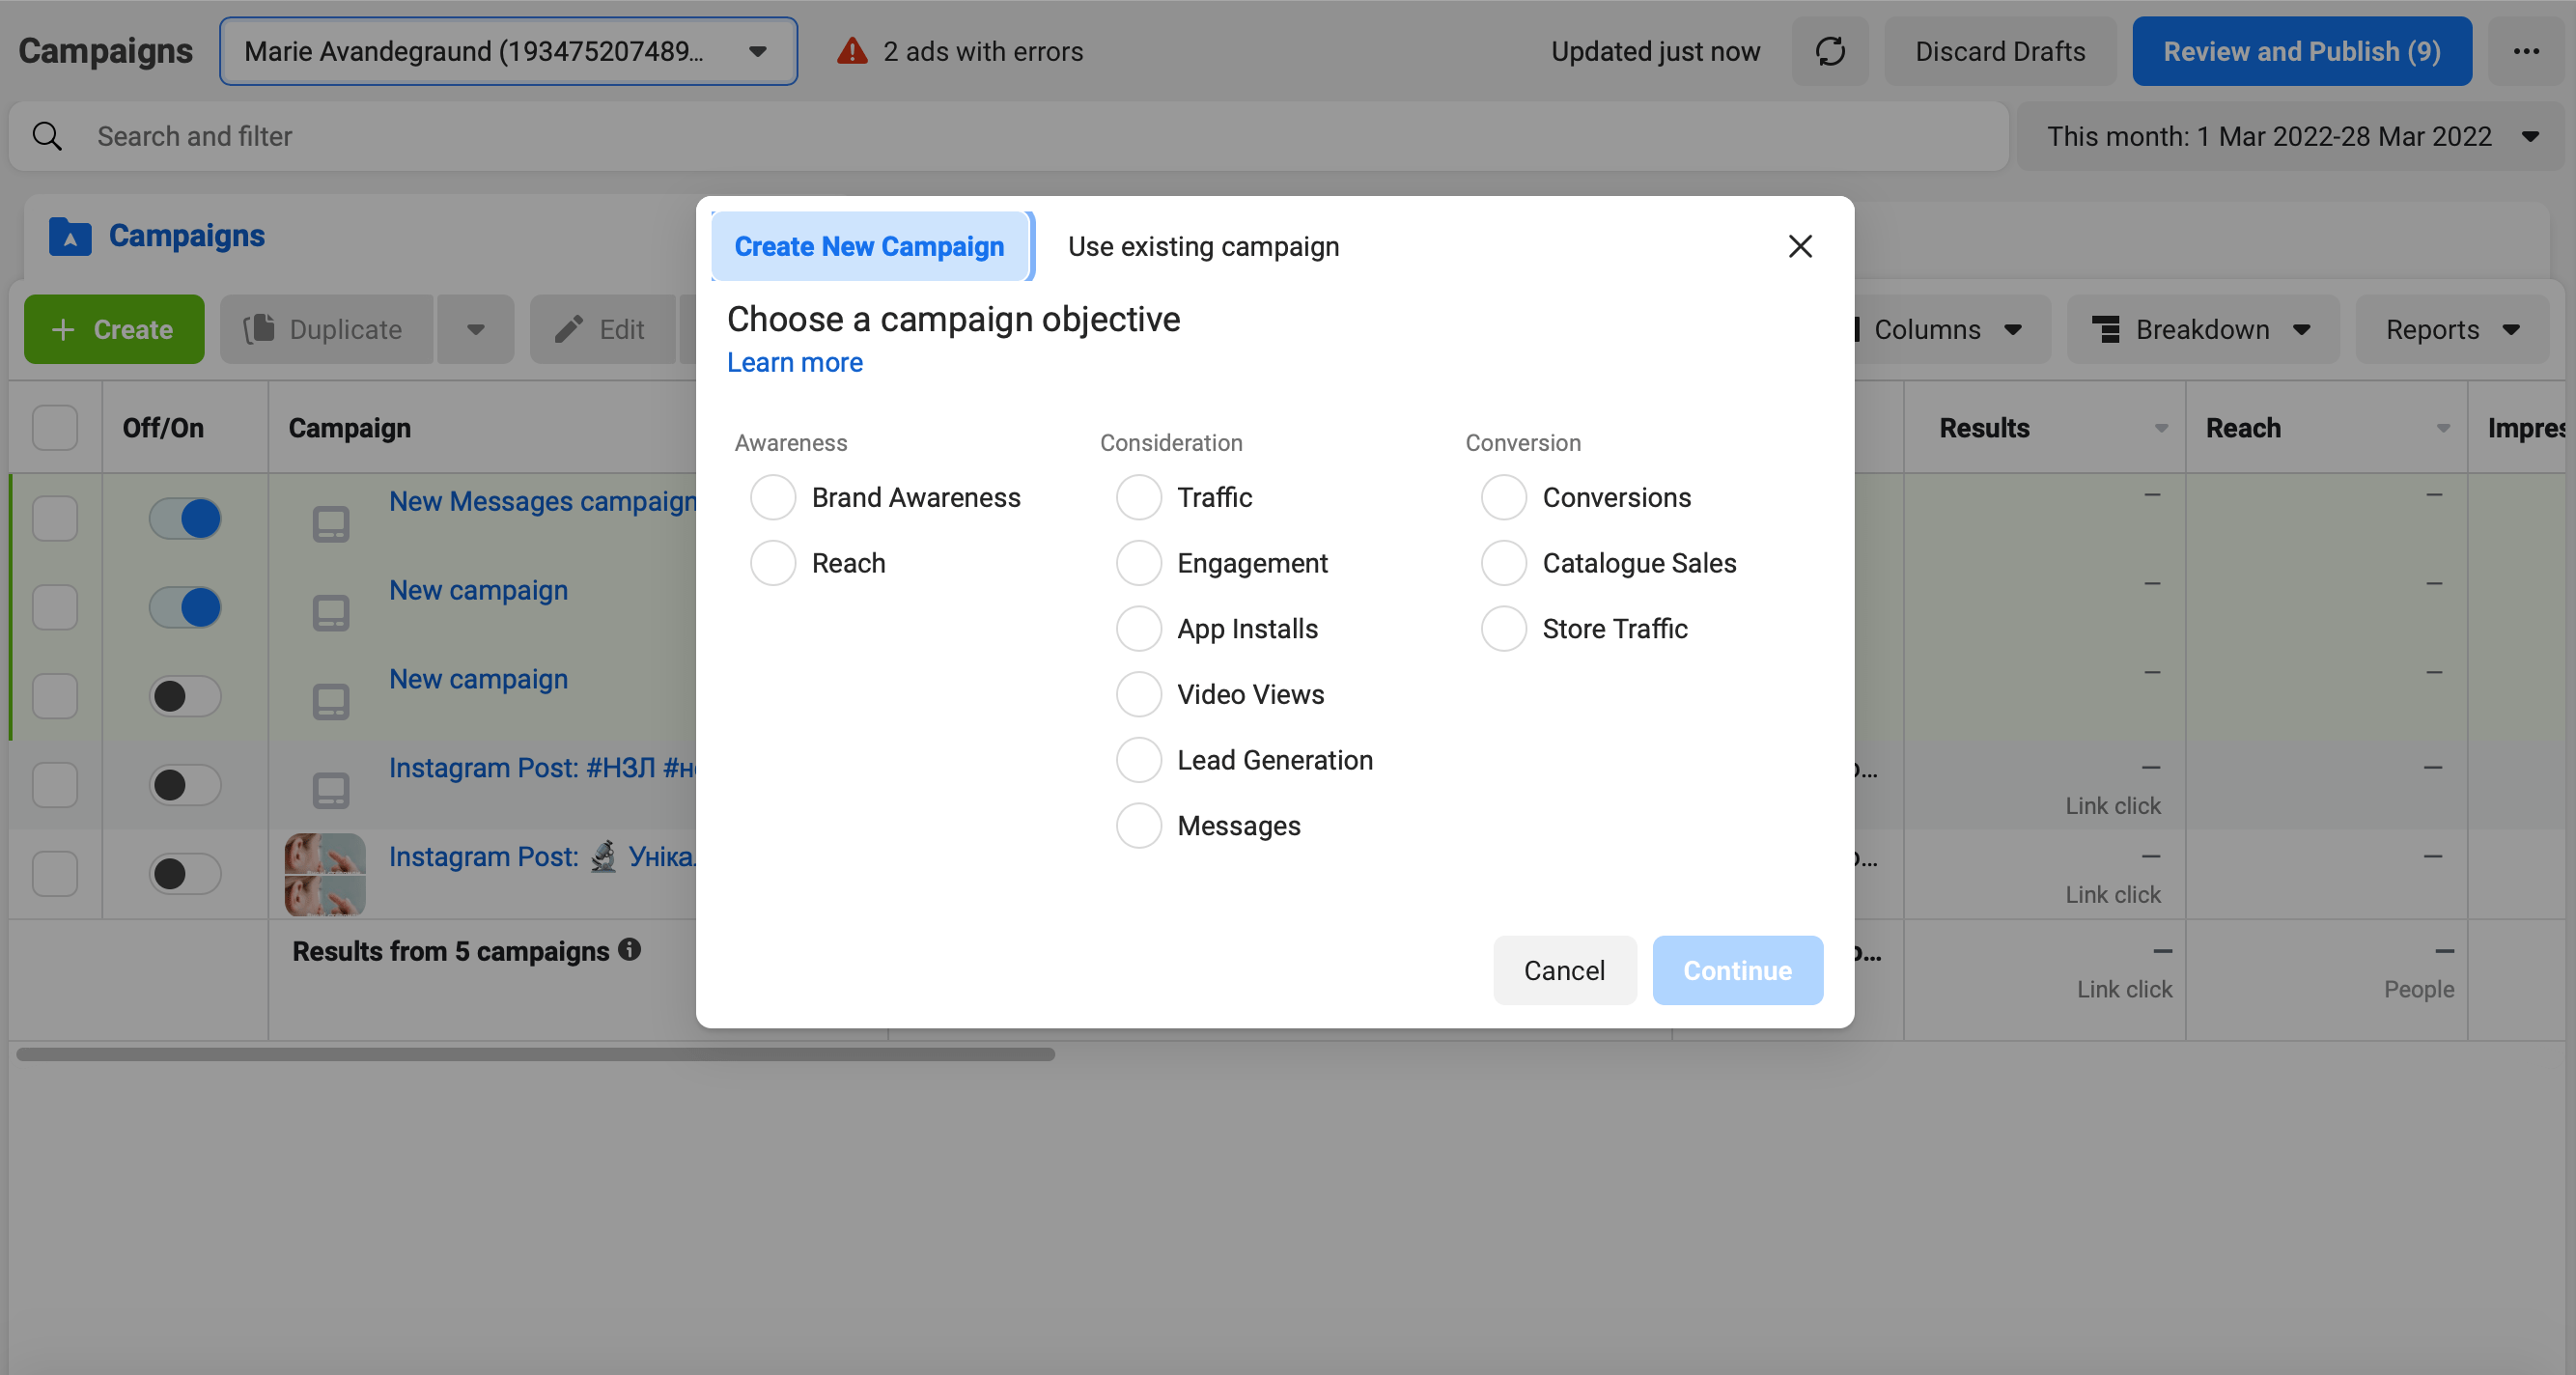The height and width of the screenshot is (1375, 2576).
Task: Open the This month date range dropdown
Action: coord(2289,136)
